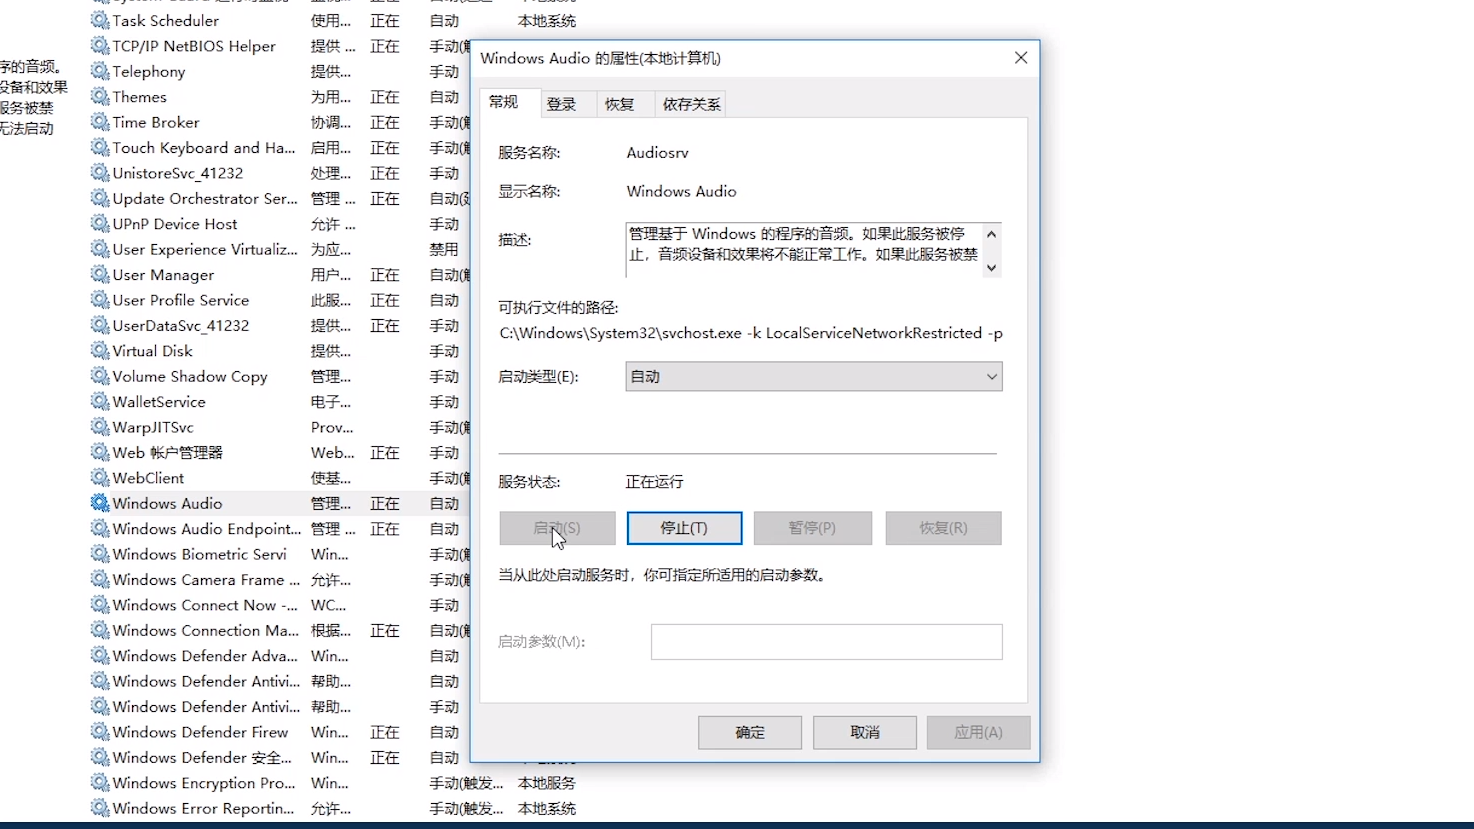Click the 应用(A) button

click(978, 733)
